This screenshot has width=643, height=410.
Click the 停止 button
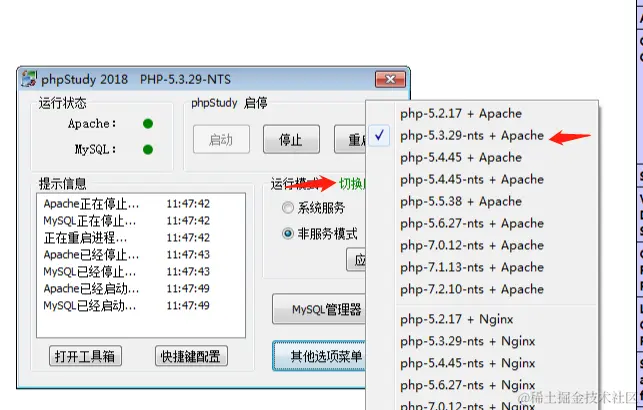point(291,140)
